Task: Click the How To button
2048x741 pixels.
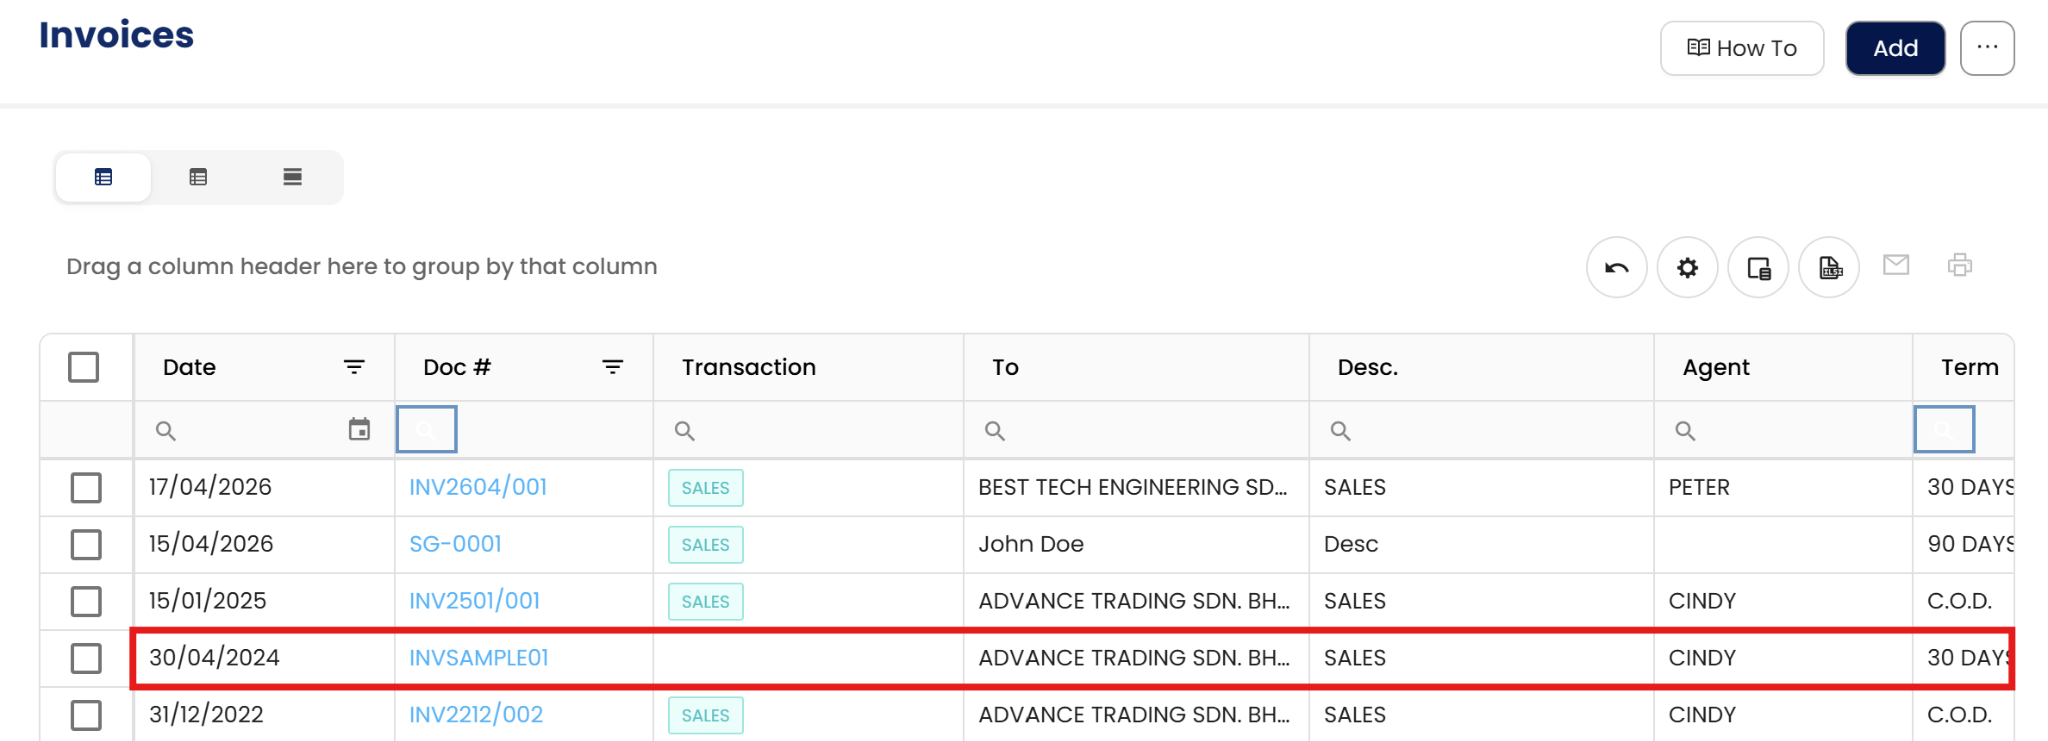Action: [1741, 48]
